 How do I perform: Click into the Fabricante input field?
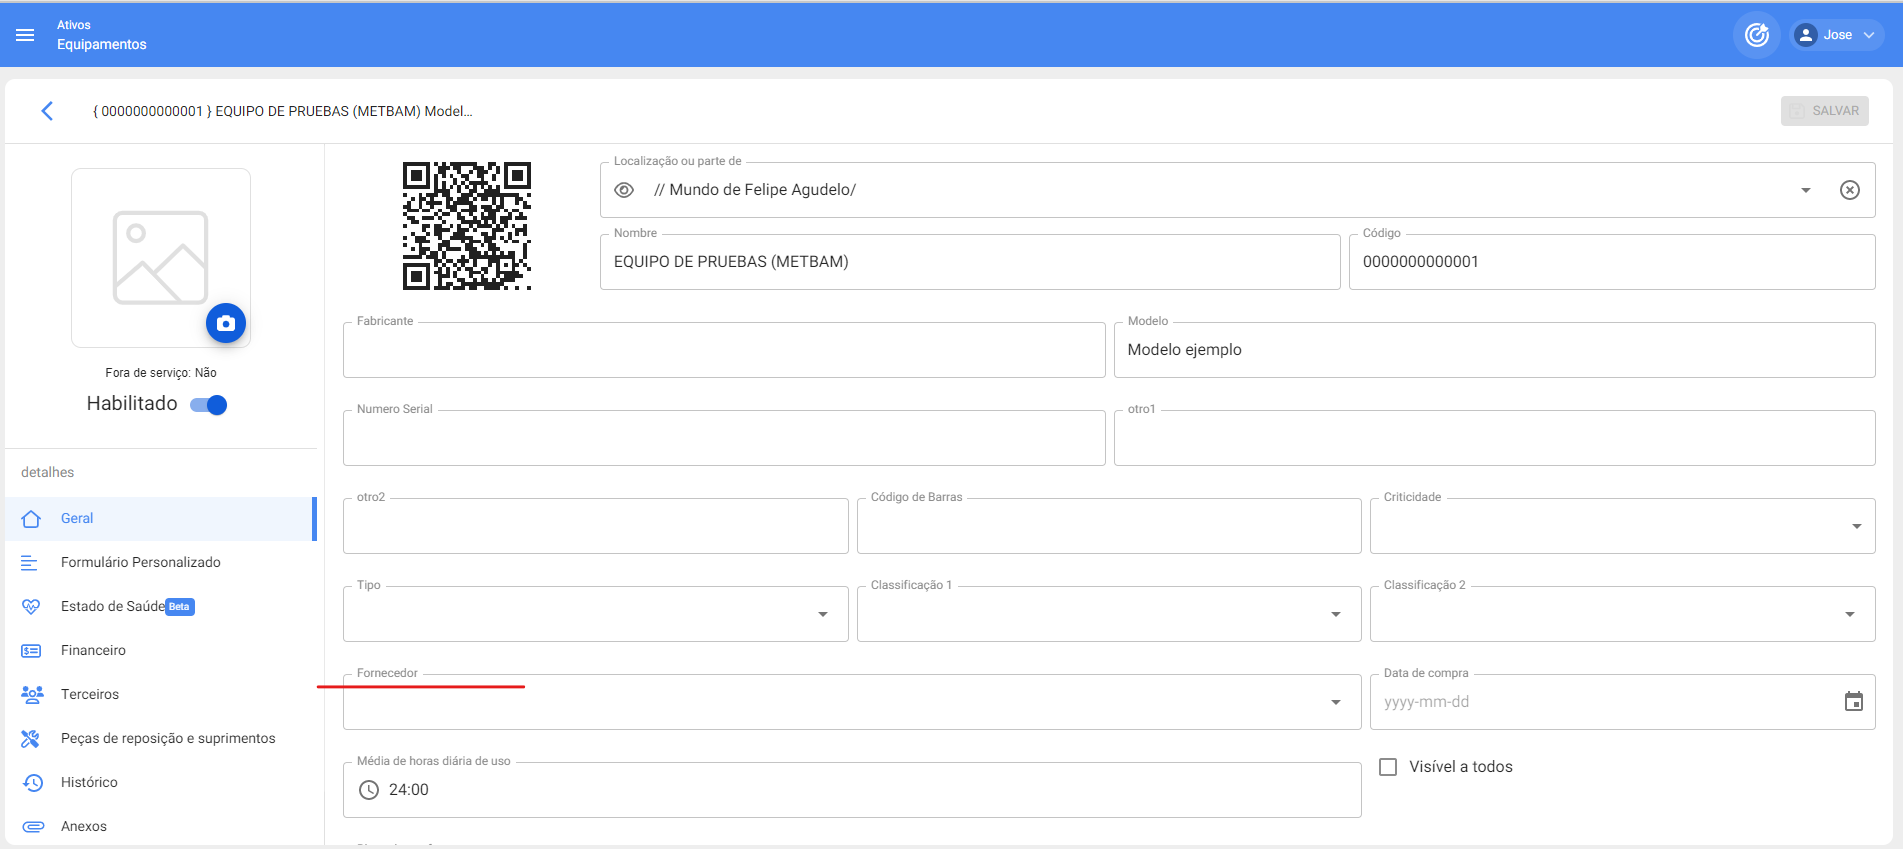point(723,352)
